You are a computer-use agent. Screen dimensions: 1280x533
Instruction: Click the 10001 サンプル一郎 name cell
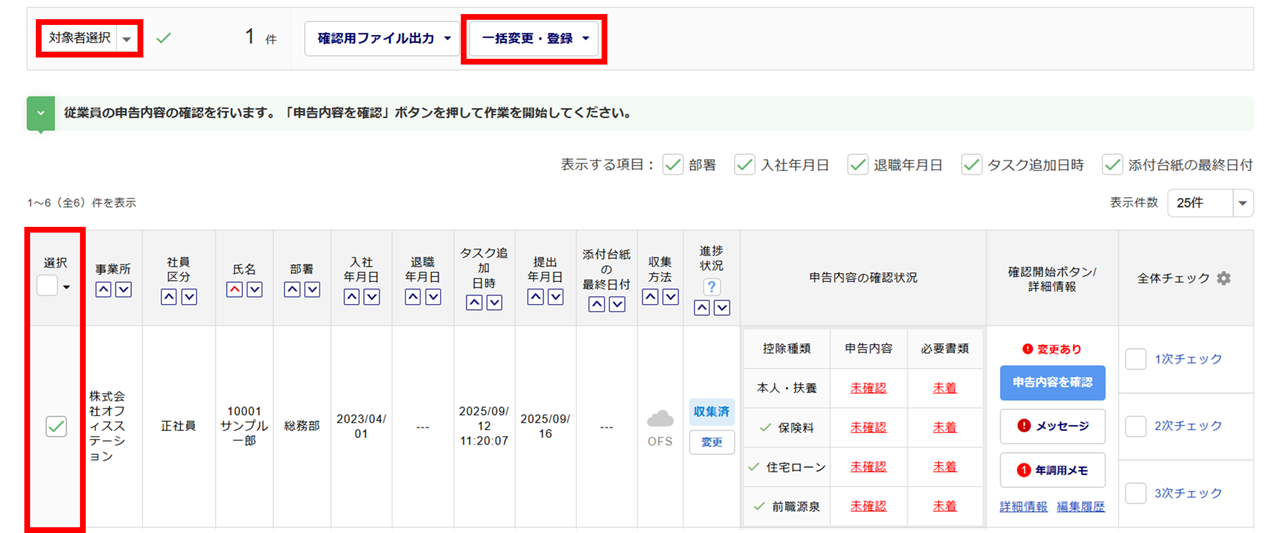244,425
